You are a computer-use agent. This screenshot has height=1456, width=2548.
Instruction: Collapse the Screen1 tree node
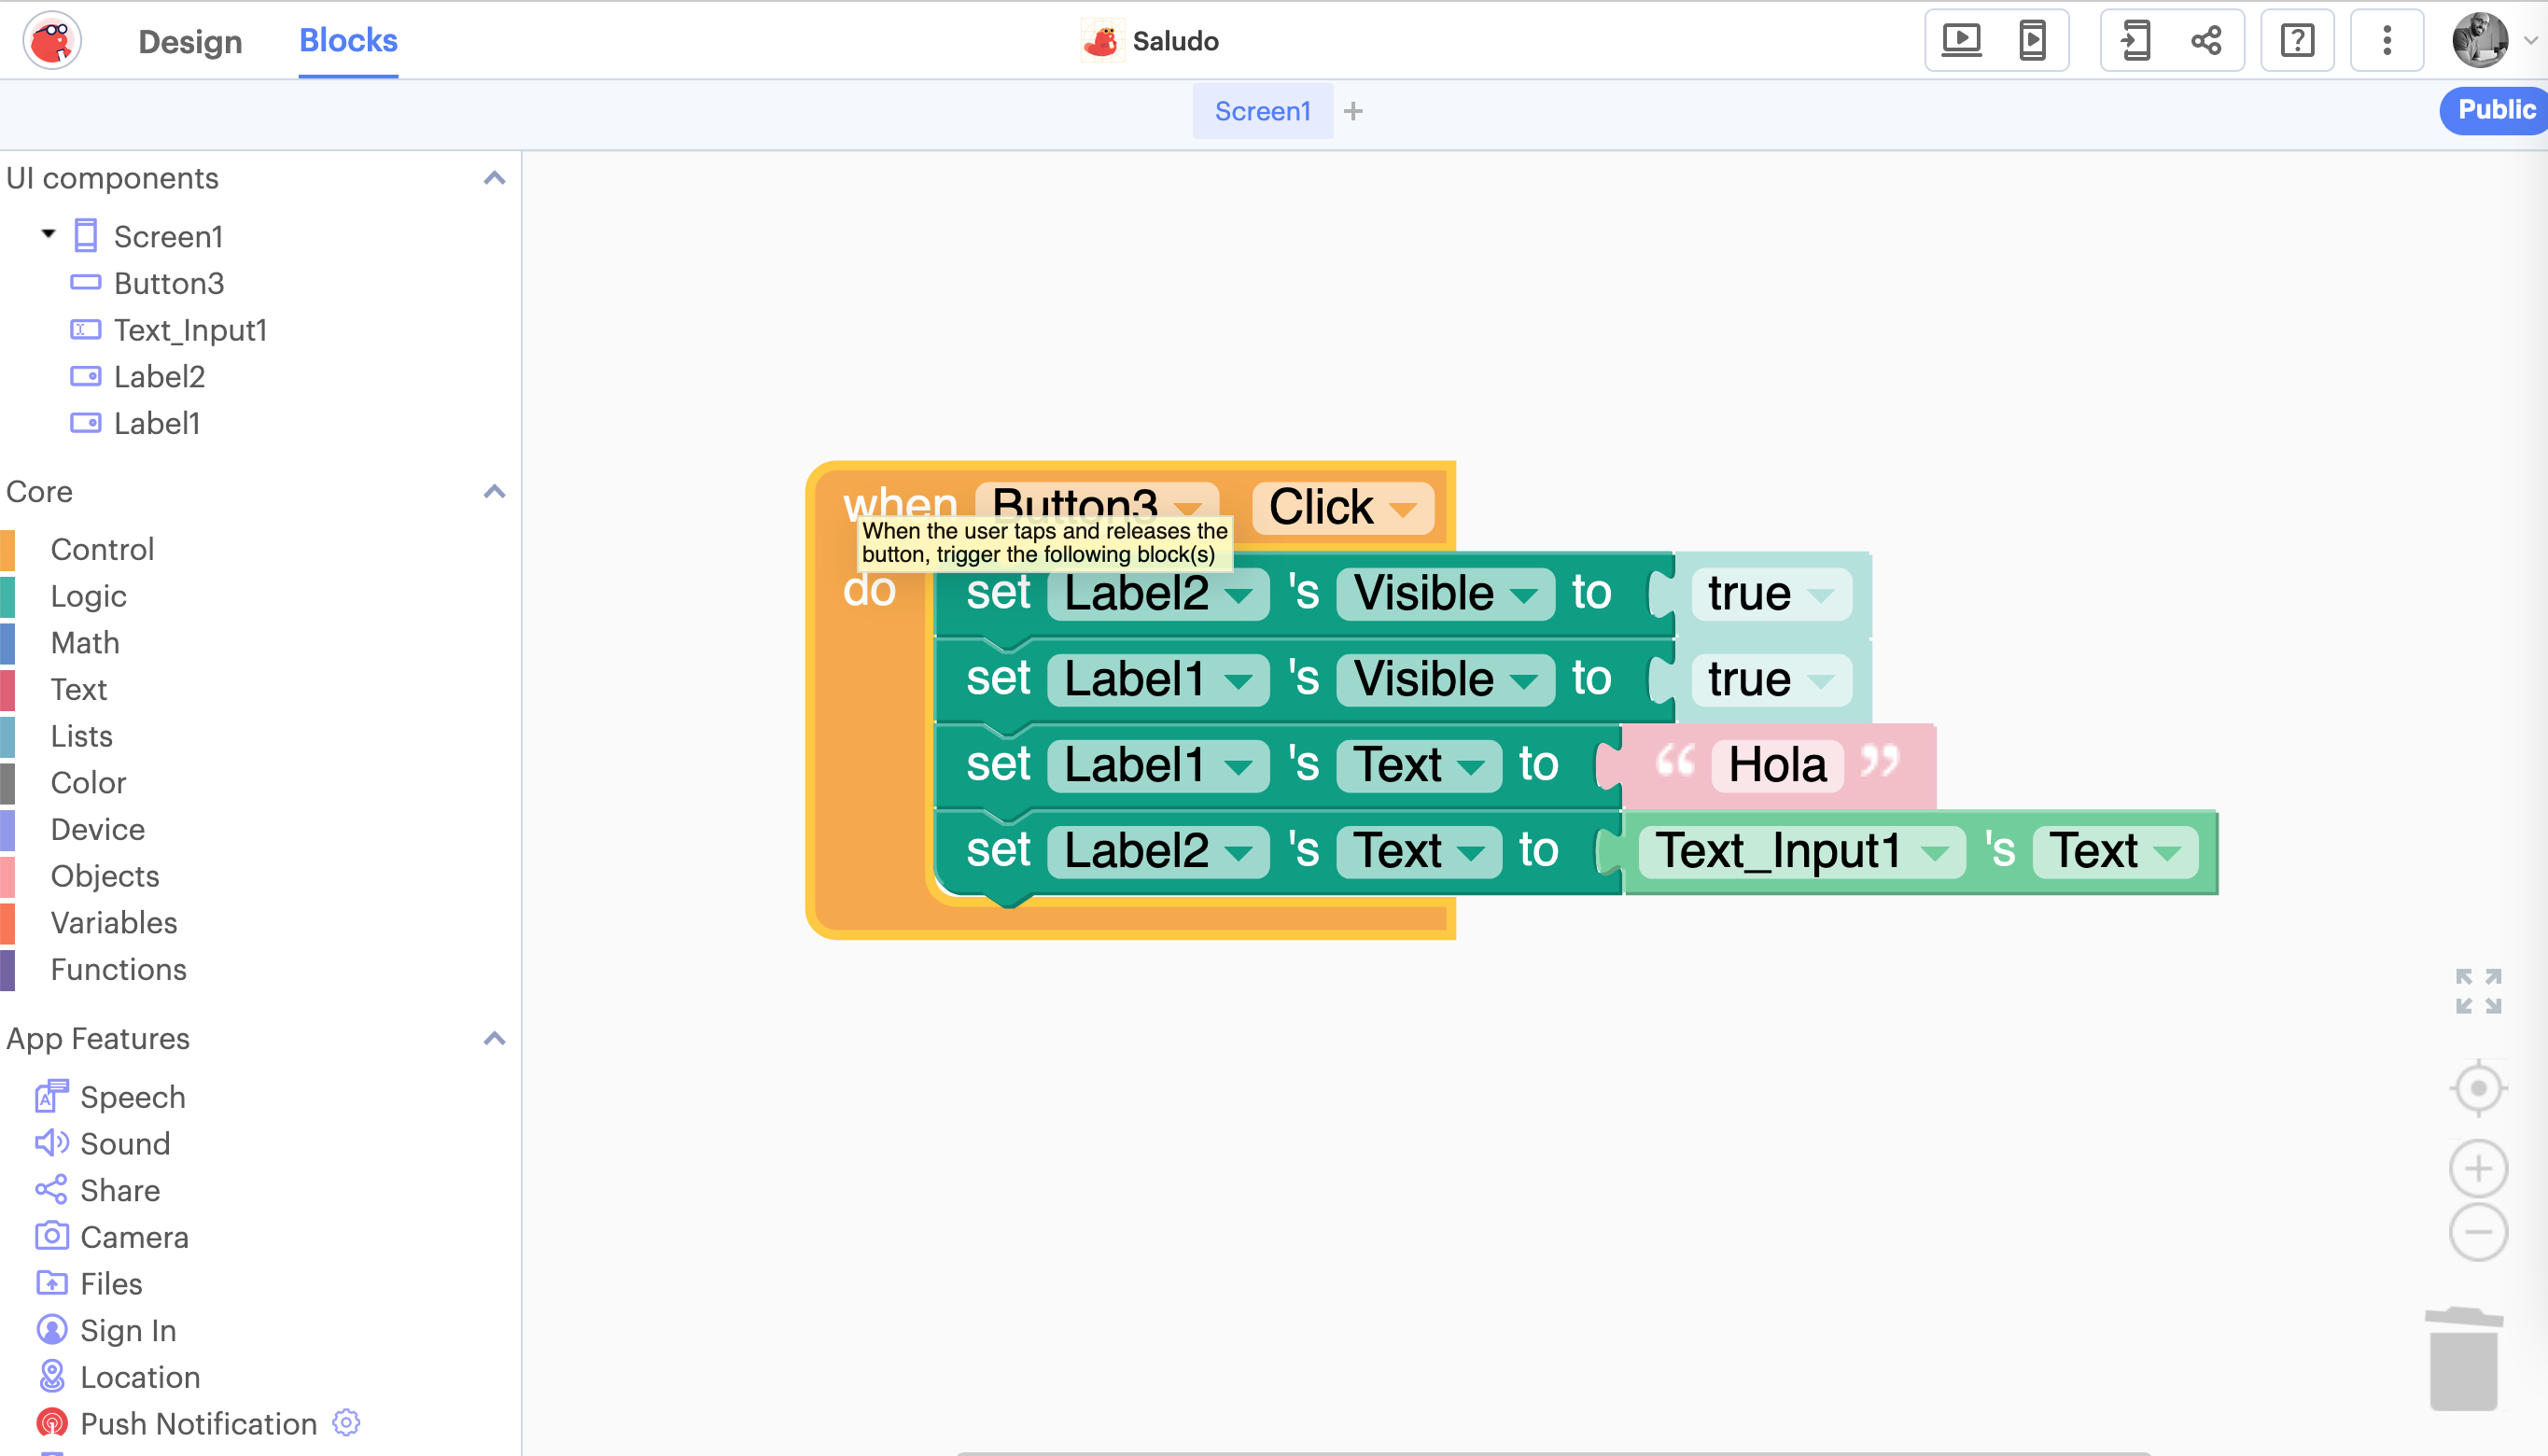(48, 234)
